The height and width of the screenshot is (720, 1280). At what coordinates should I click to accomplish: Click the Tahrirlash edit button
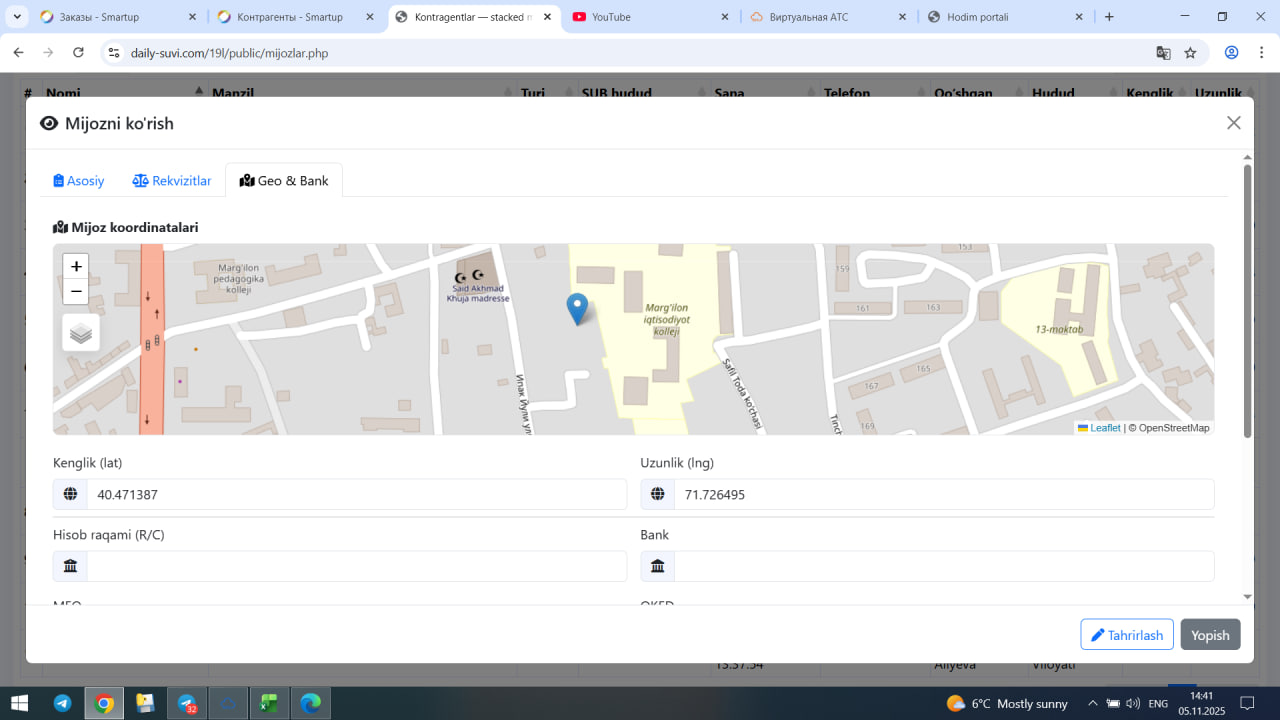pyautogui.click(x=1126, y=635)
